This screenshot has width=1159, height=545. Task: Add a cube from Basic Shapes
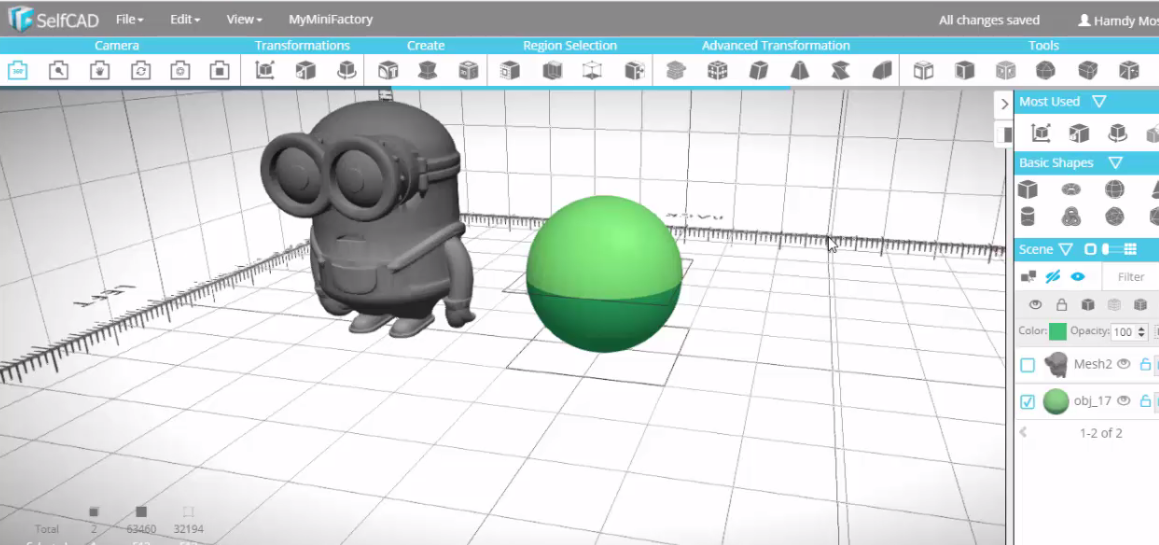point(1027,189)
